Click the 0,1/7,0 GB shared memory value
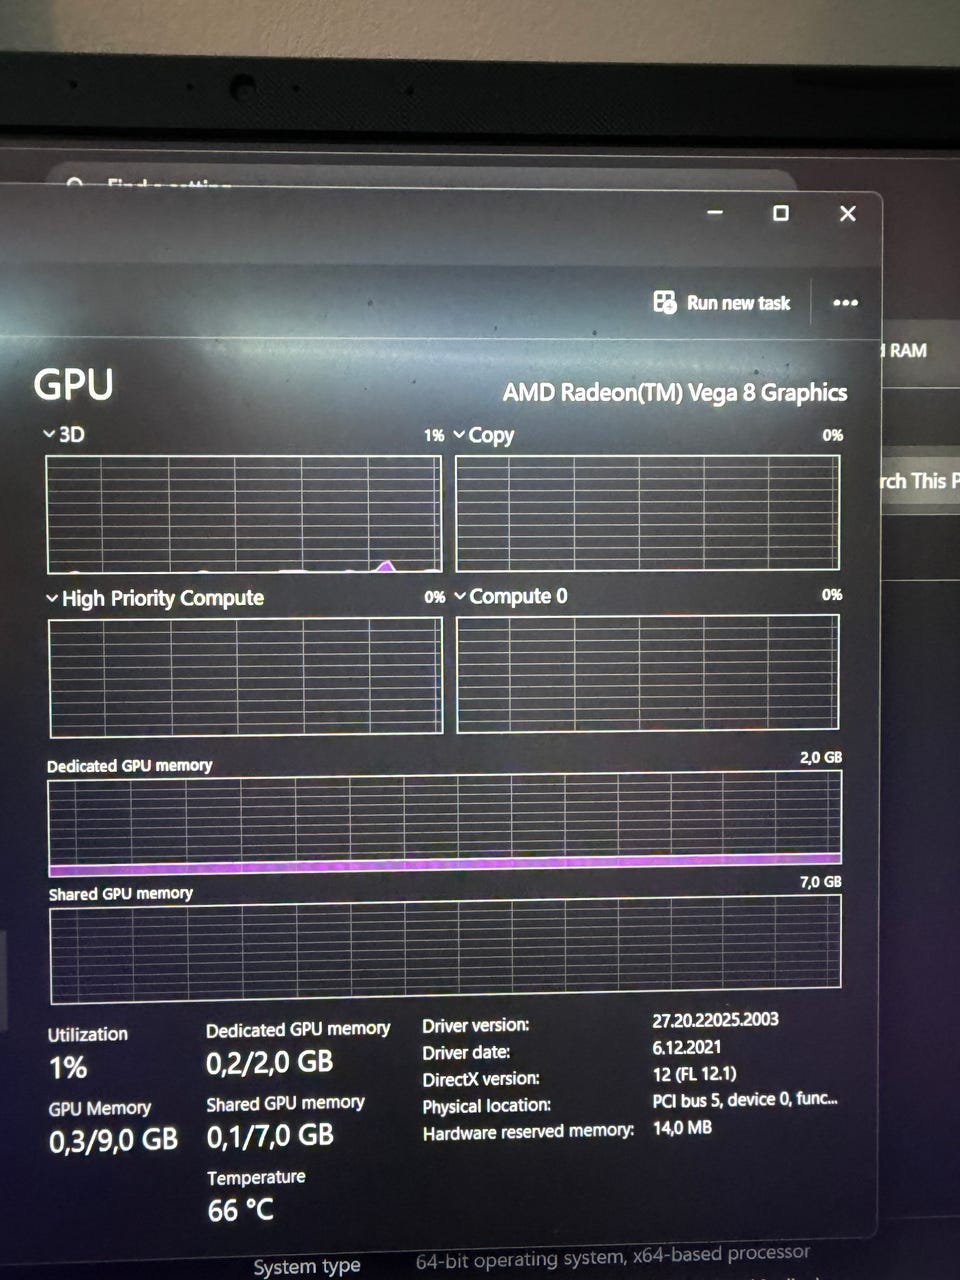The image size is (960, 1280). click(x=270, y=1136)
